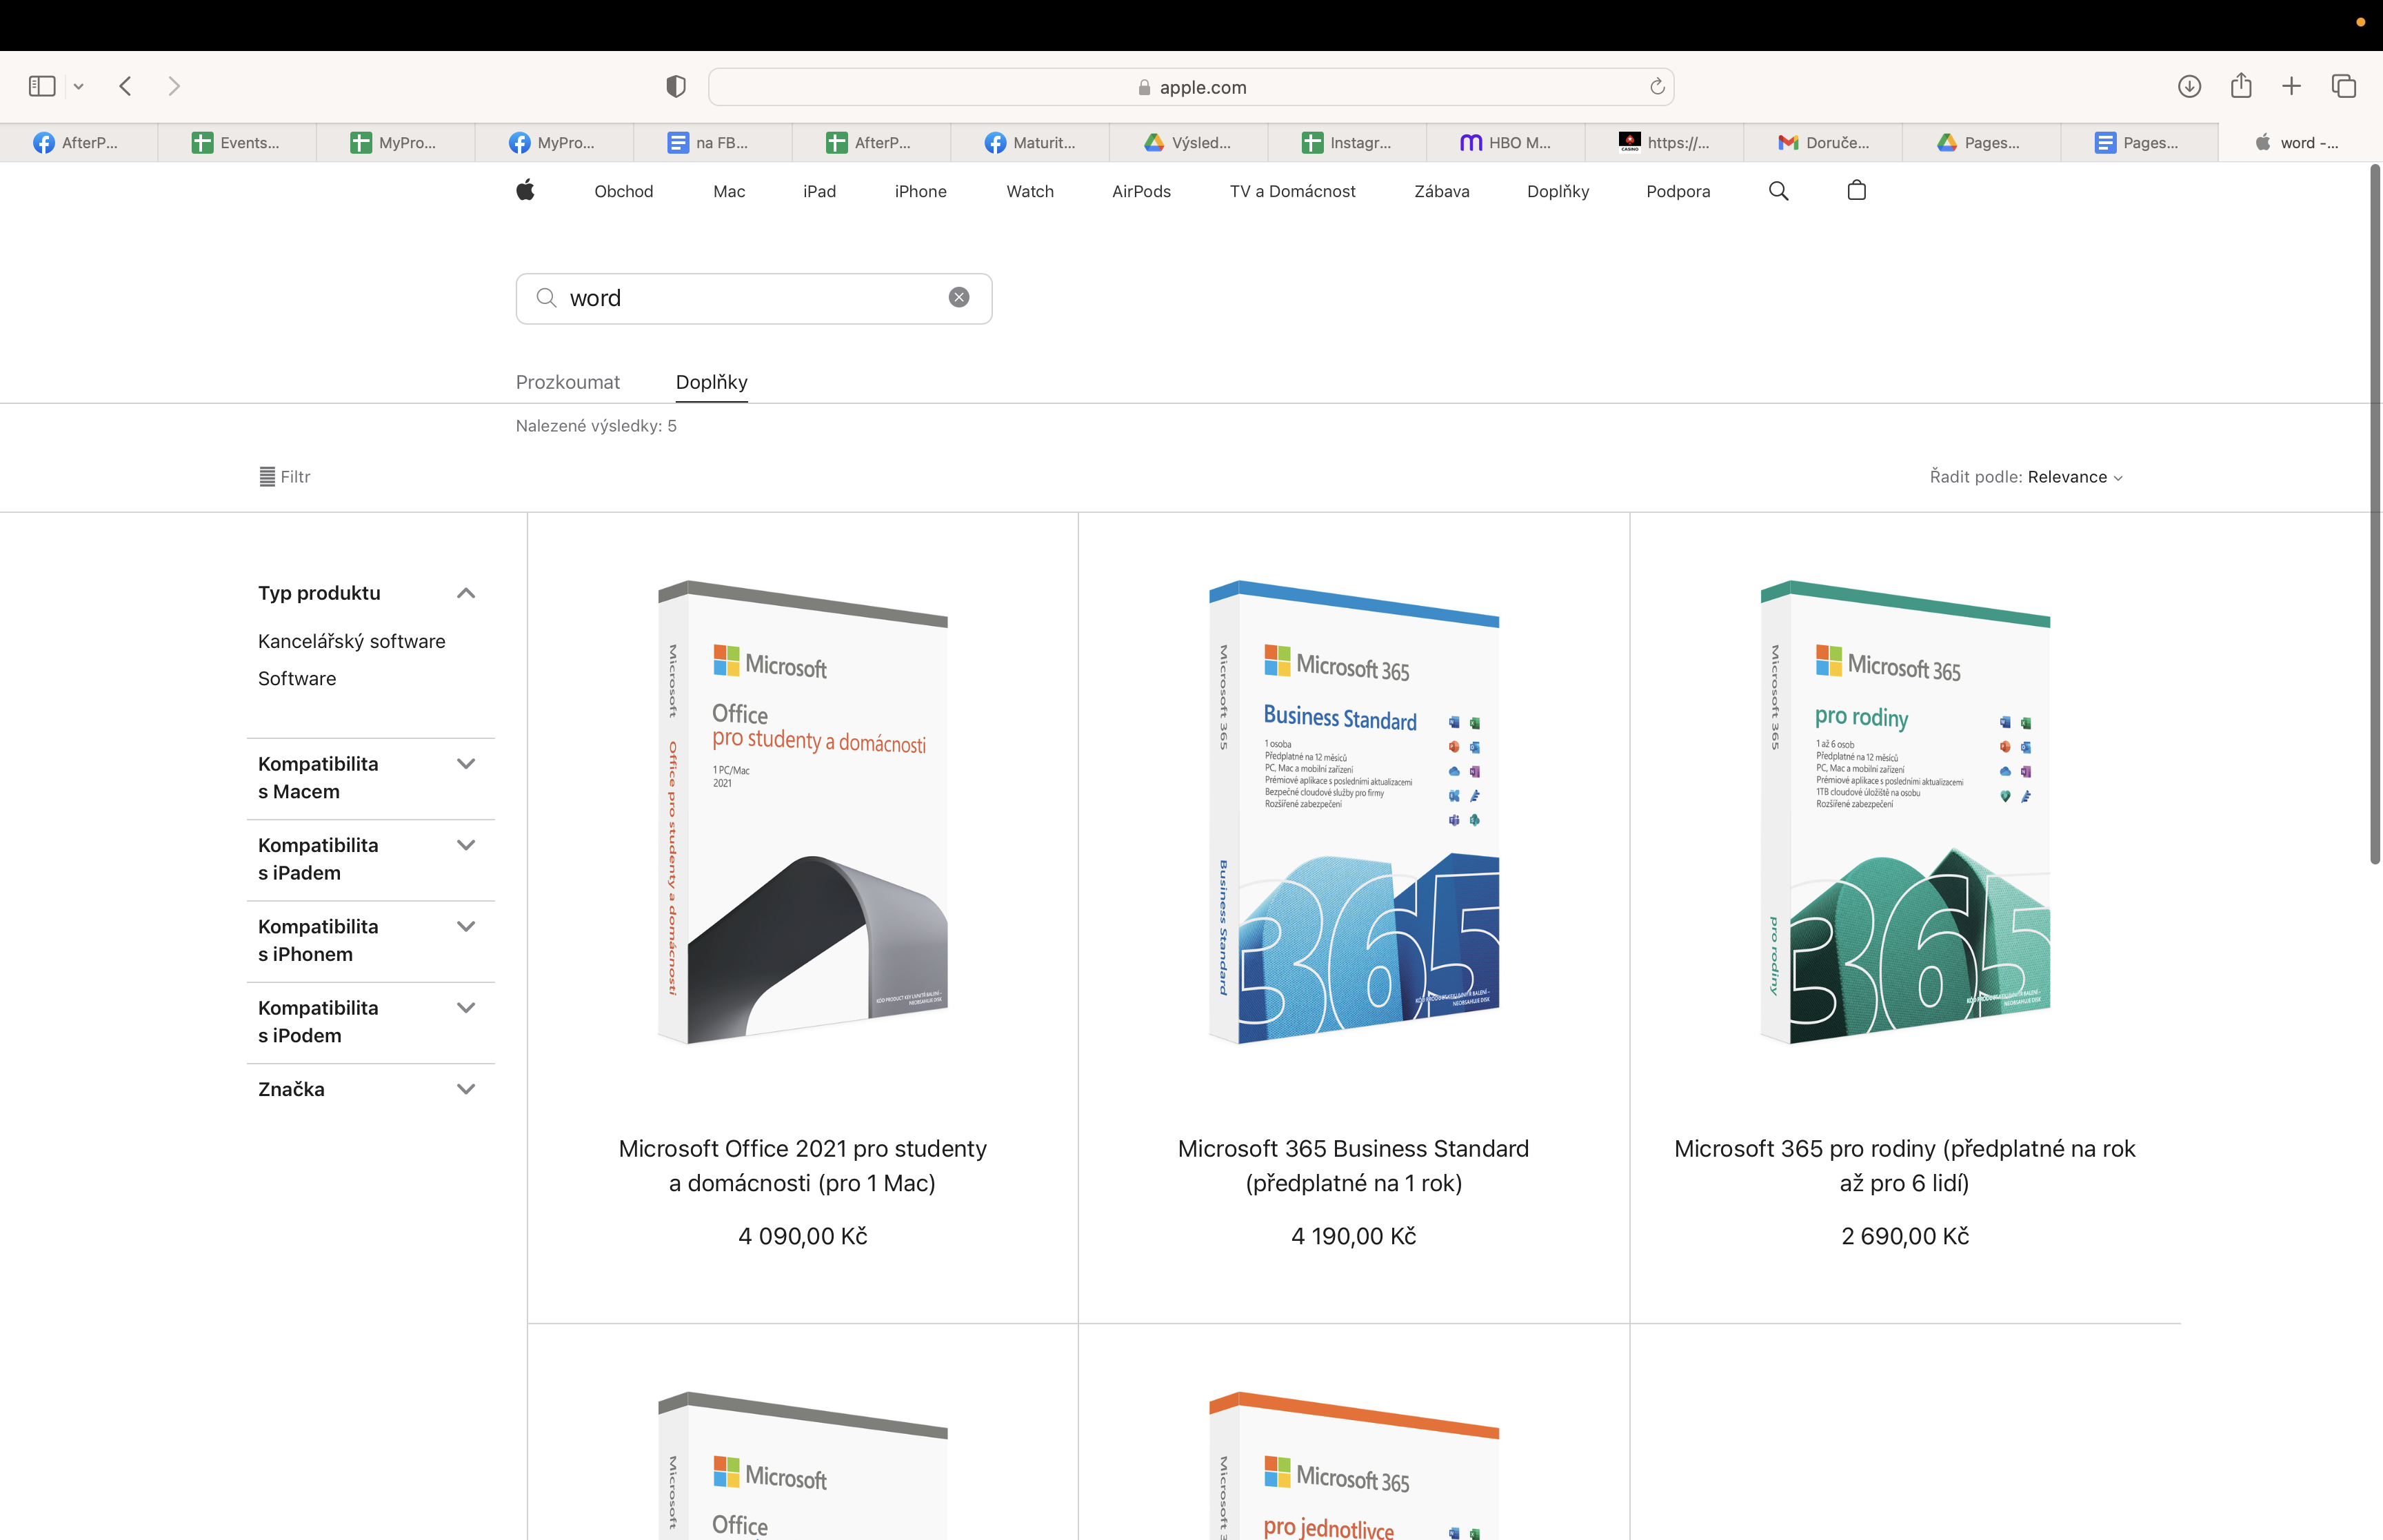Toggle the Filtr filter panel
The width and height of the screenshot is (2383, 1540).
pos(285,477)
